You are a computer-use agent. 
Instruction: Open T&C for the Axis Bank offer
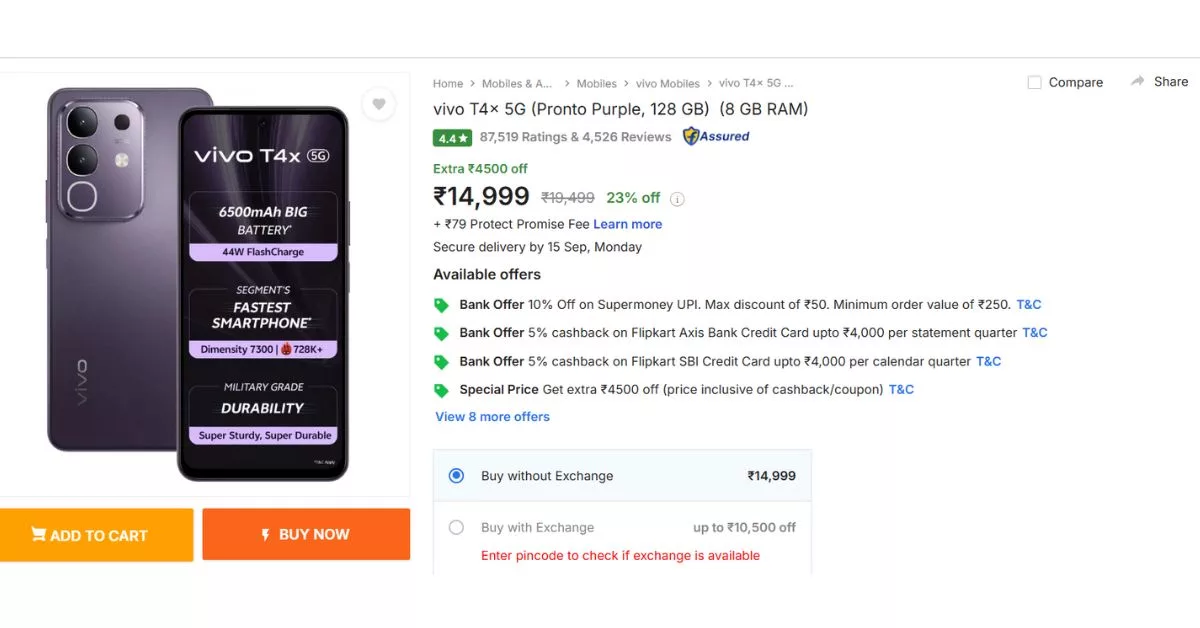click(1035, 332)
